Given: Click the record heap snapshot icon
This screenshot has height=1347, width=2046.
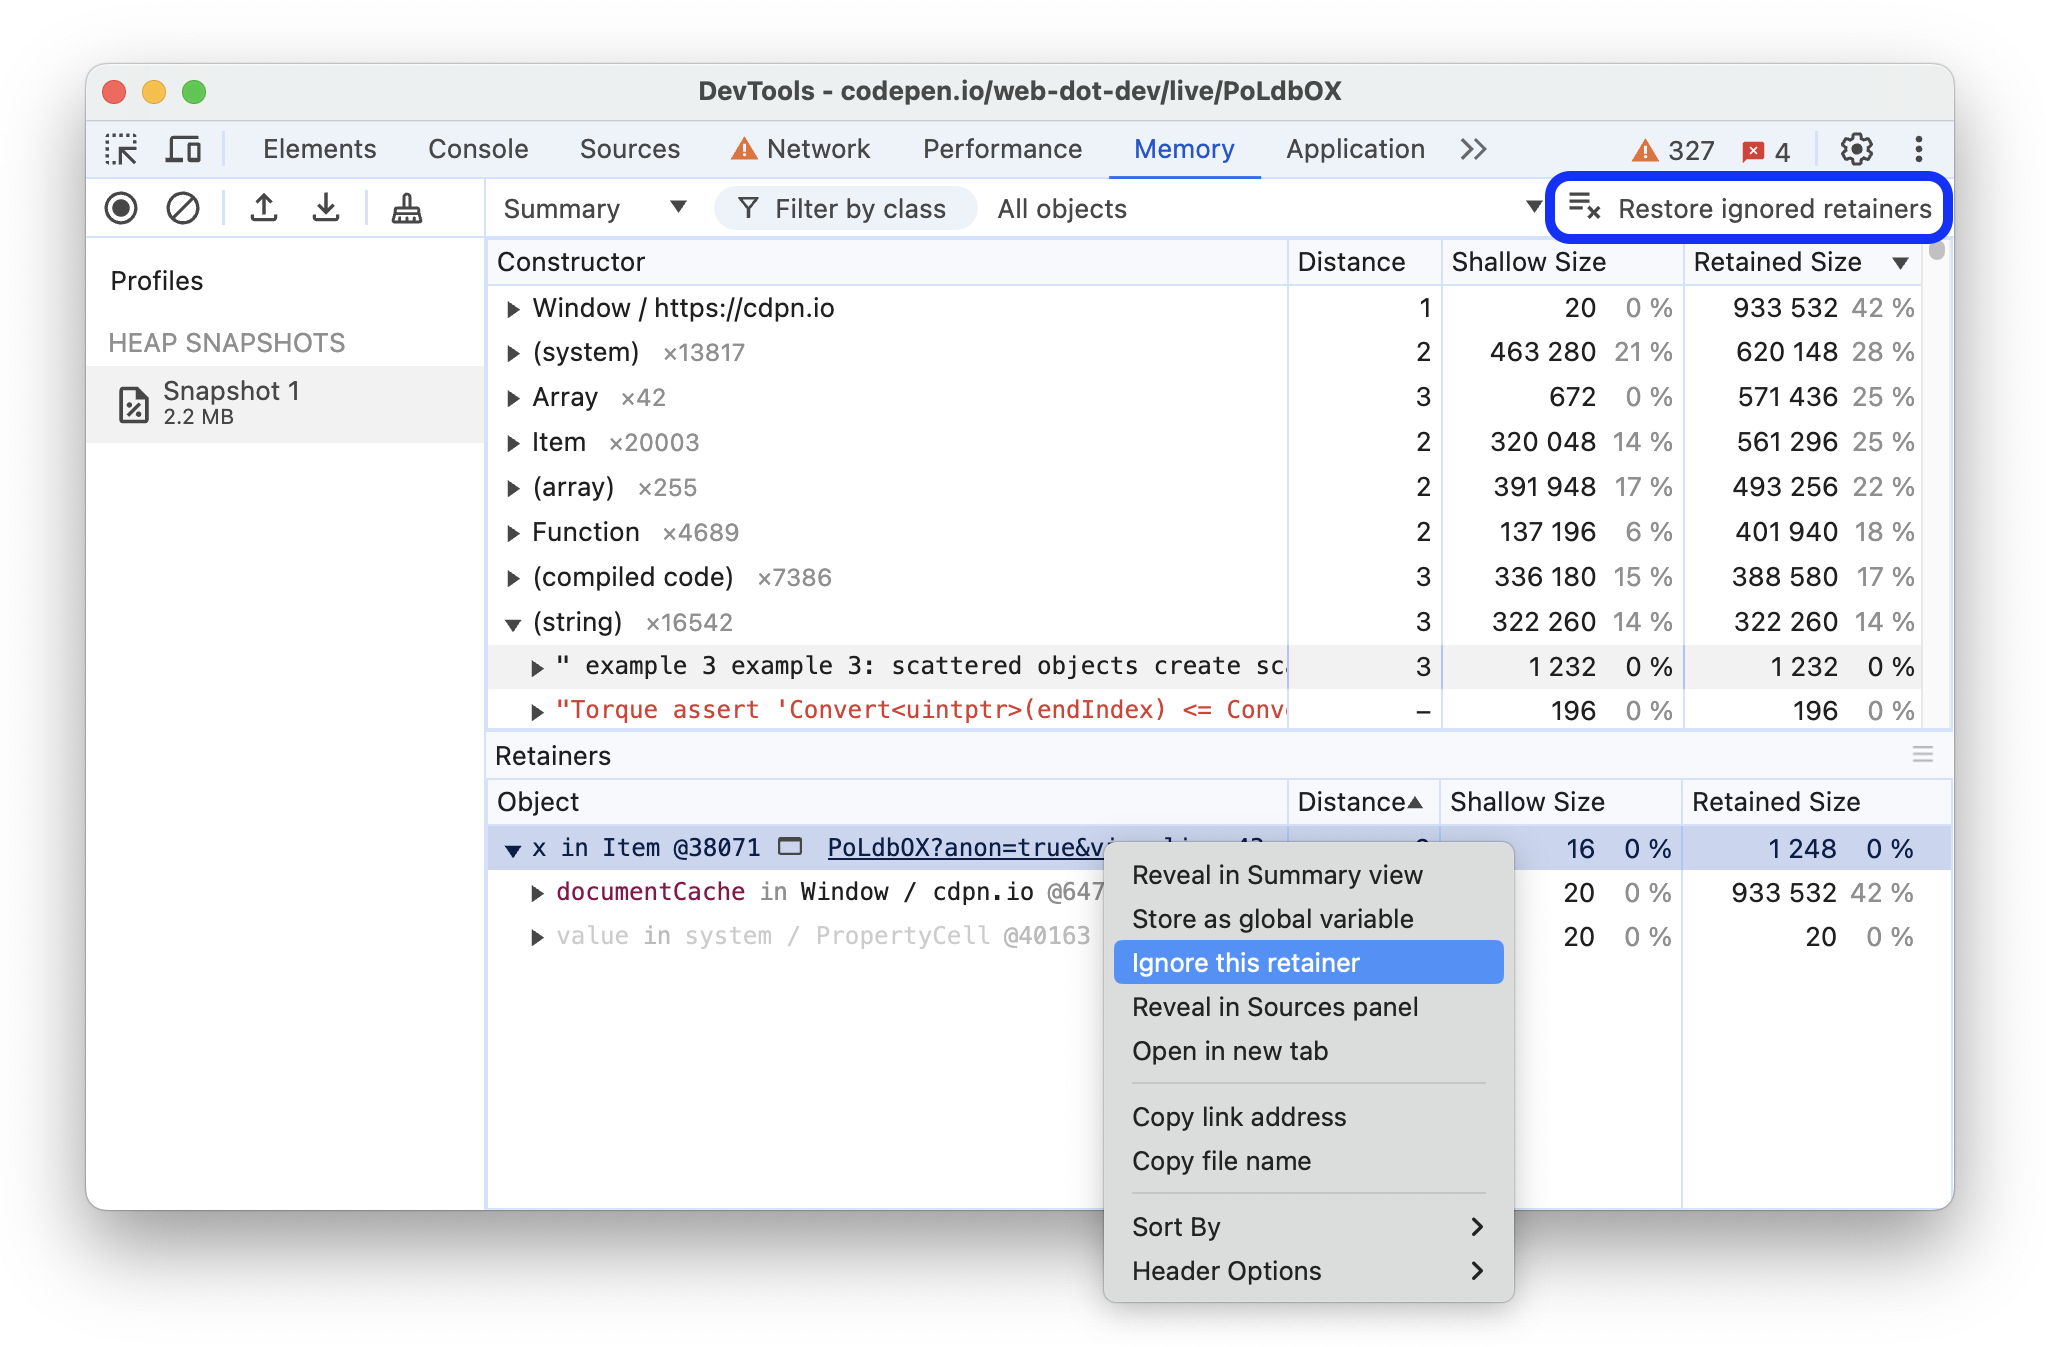Looking at the screenshot, I should 120,209.
